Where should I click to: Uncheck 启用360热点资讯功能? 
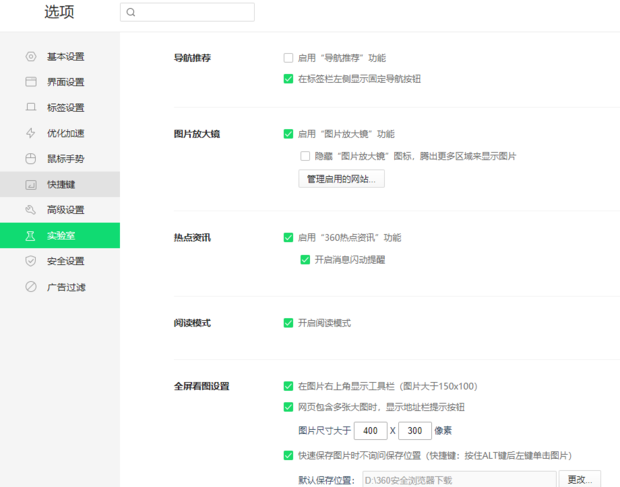(288, 238)
